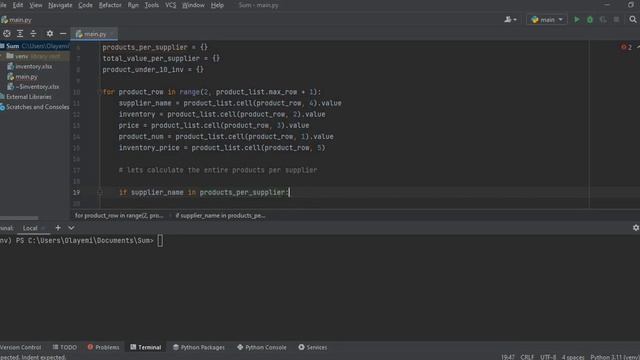Viewport: 640px width, 360px height.
Task: Open Search Everywhere magnifier icon
Action: coord(633,20)
